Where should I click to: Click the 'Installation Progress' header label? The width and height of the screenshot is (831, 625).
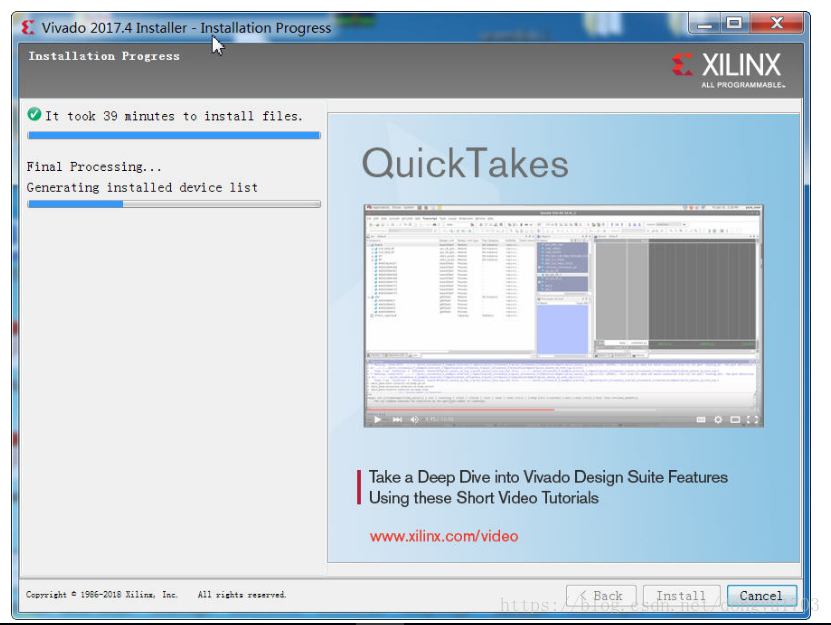104,56
